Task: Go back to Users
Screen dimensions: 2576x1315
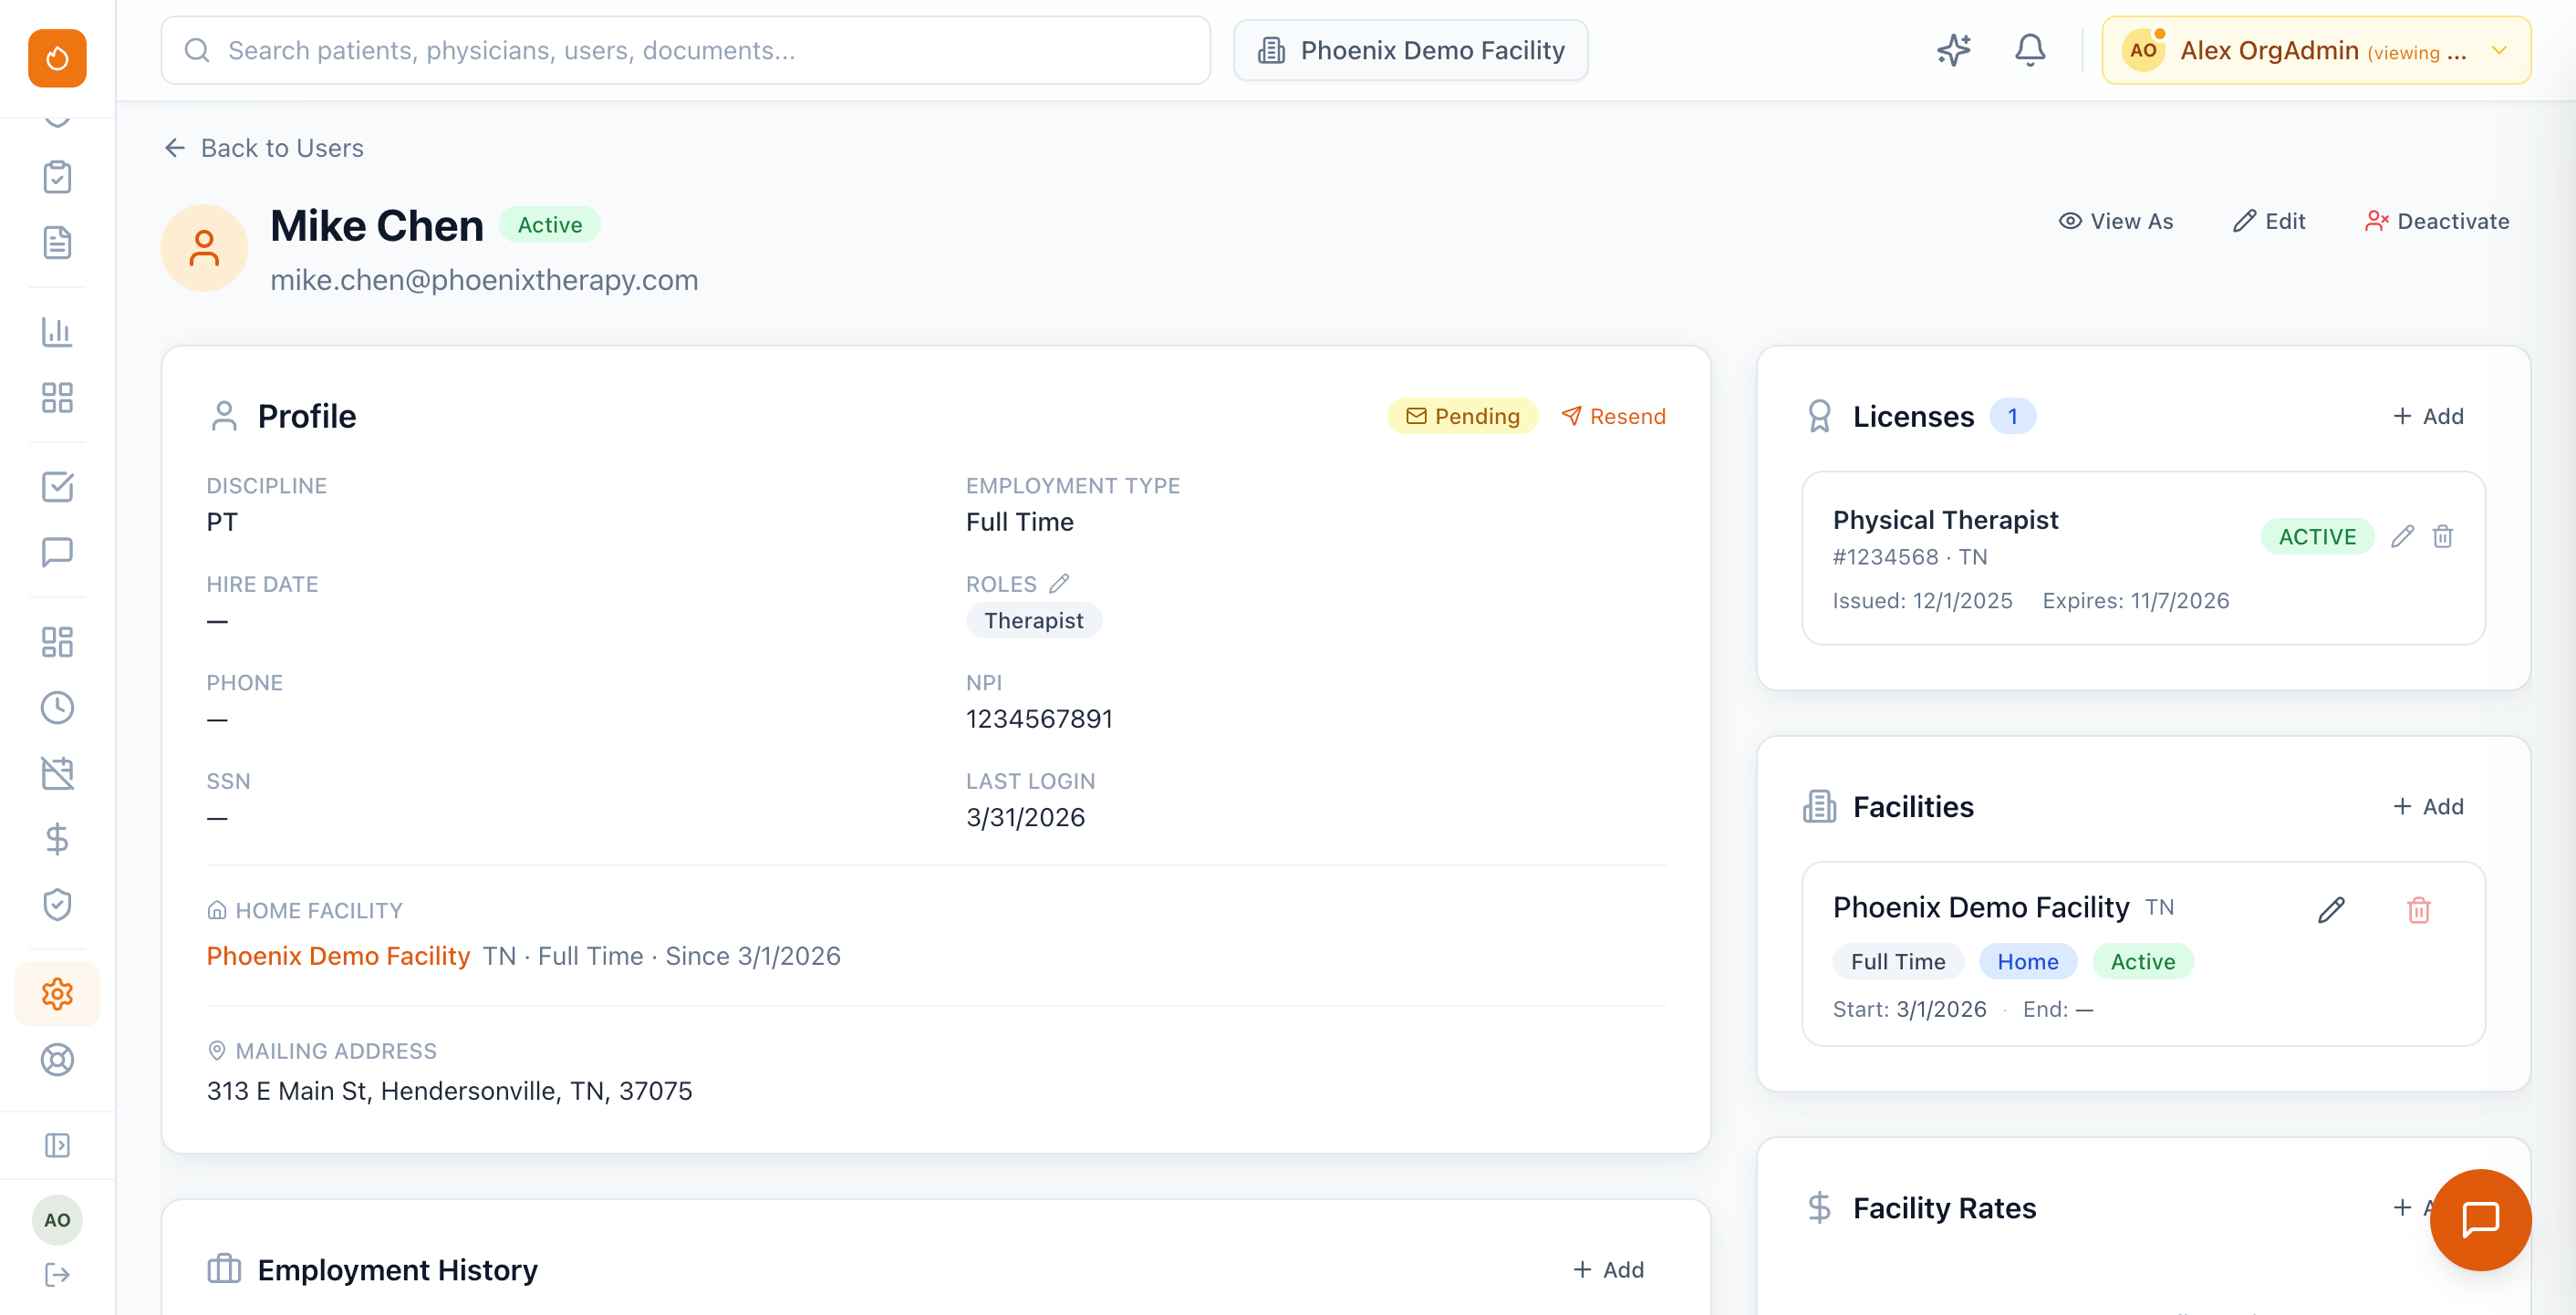Action: pyautogui.click(x=264, y=148)
